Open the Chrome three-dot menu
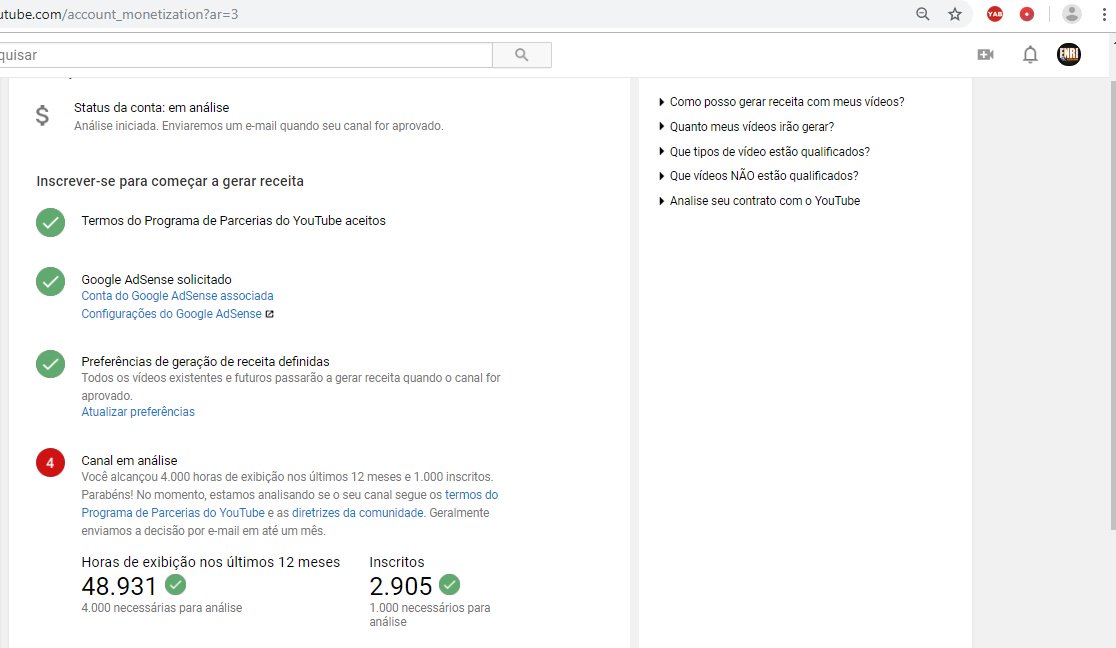Image resolution: width=1116 pixels, height=648 pixels. (1104, 14)
